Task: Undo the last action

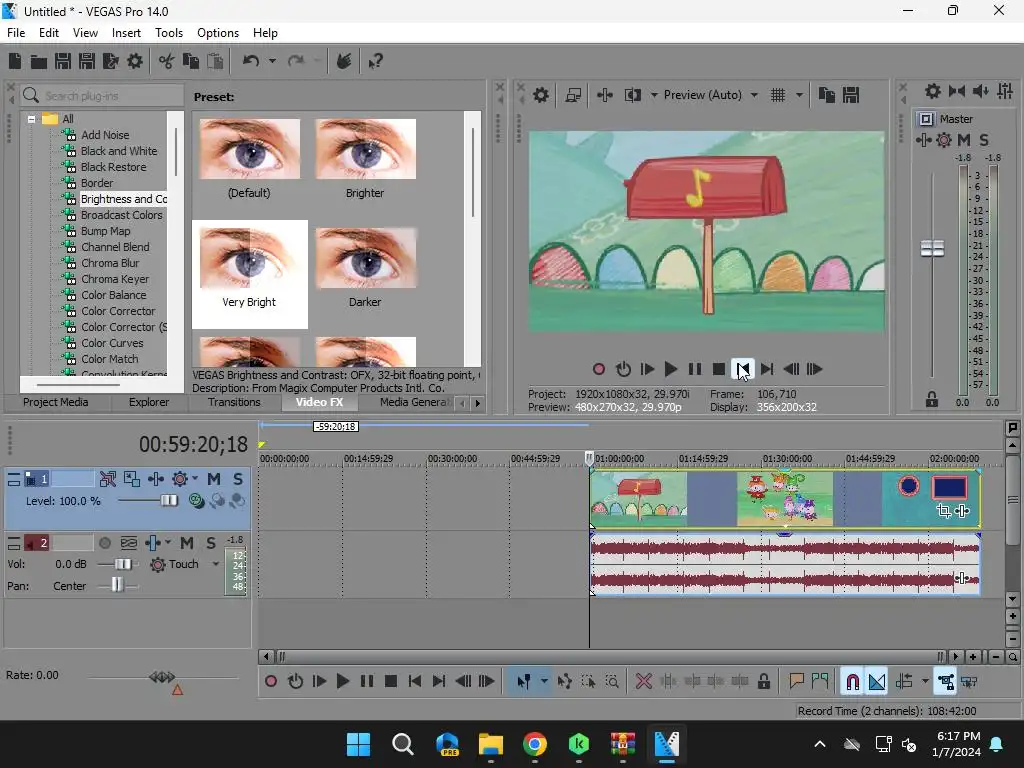Action: point(251,61)
